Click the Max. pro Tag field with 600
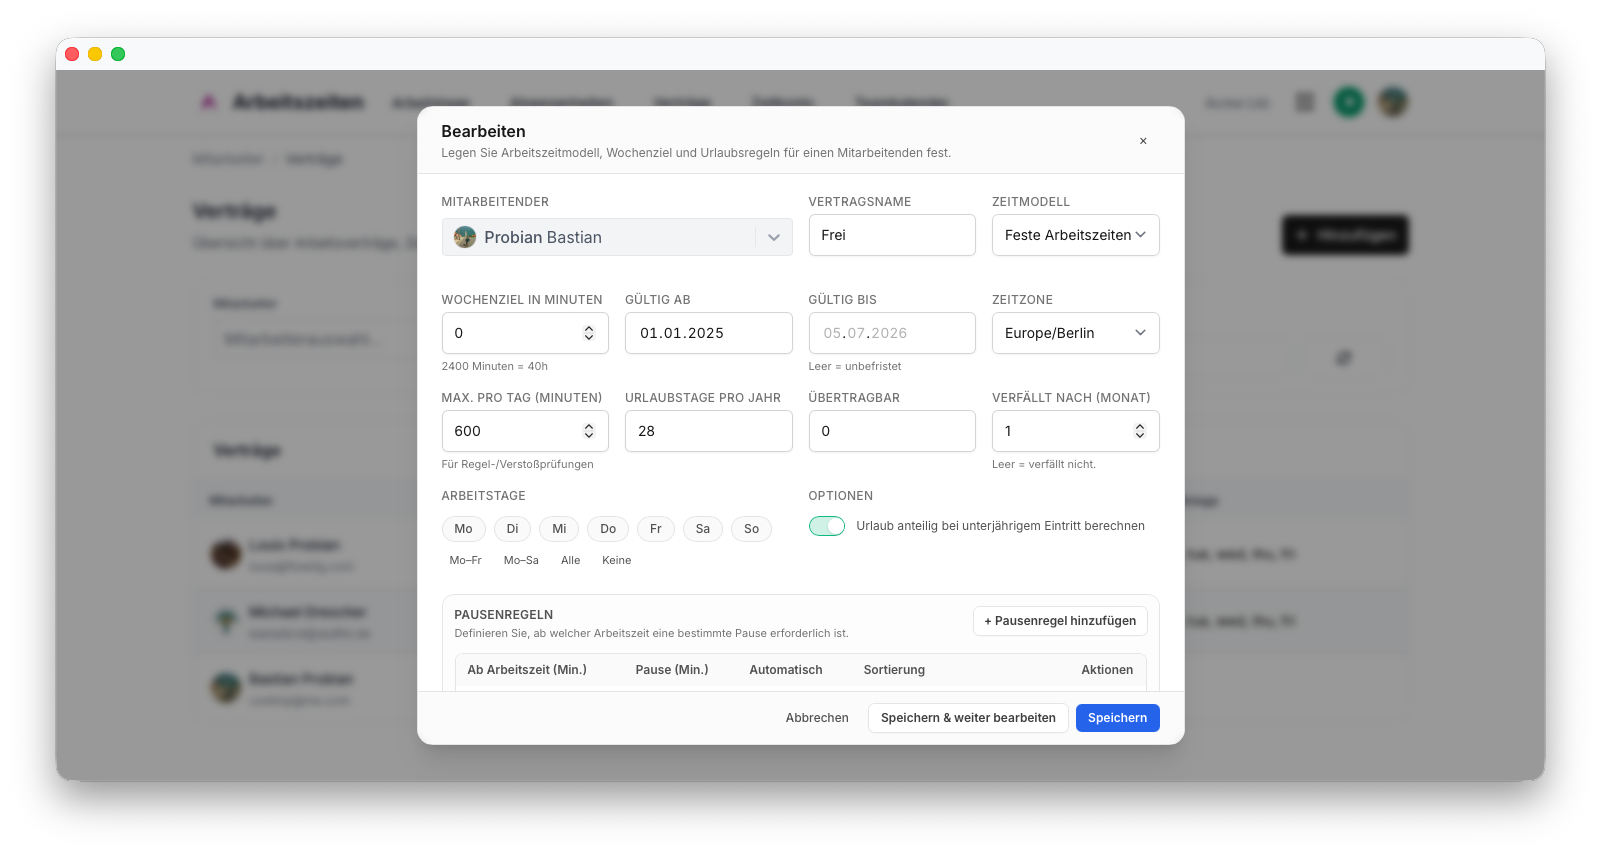1601x855 pixels. [x=525, y=431]
